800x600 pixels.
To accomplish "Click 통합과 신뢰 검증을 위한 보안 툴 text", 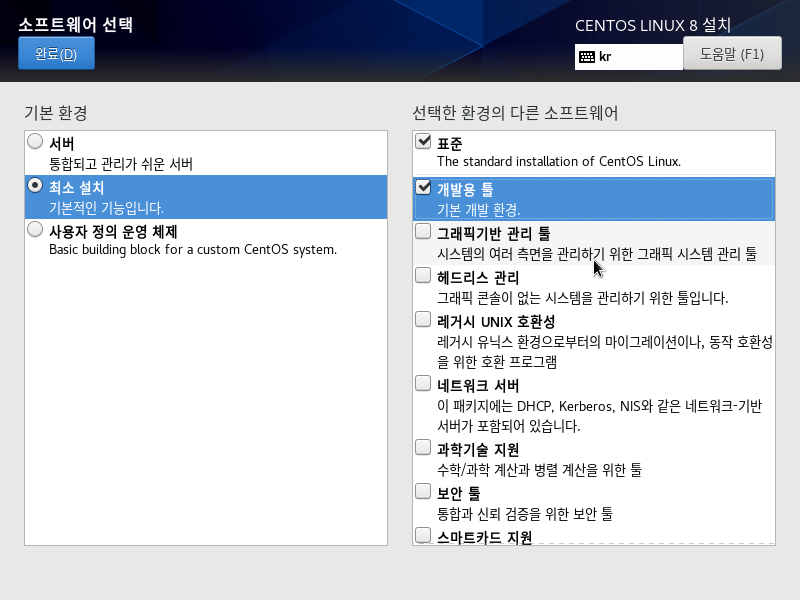I will tap(525, 513).
